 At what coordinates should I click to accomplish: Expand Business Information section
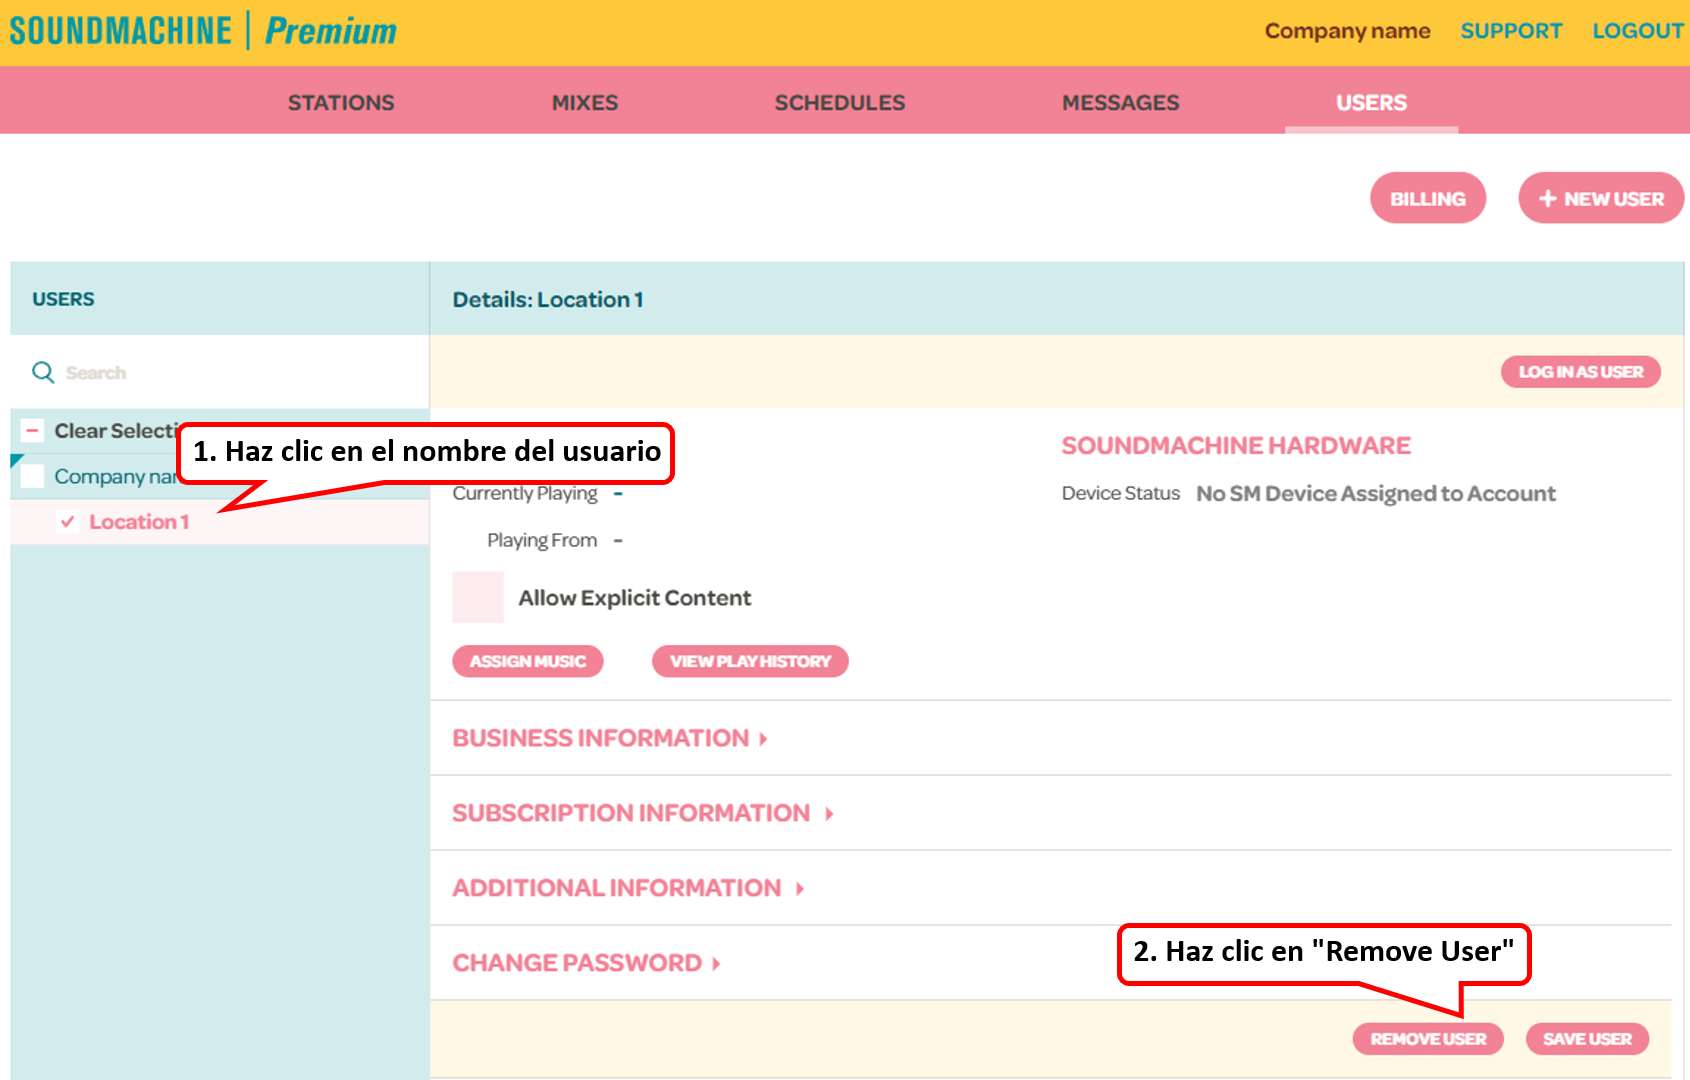[610, 738]
